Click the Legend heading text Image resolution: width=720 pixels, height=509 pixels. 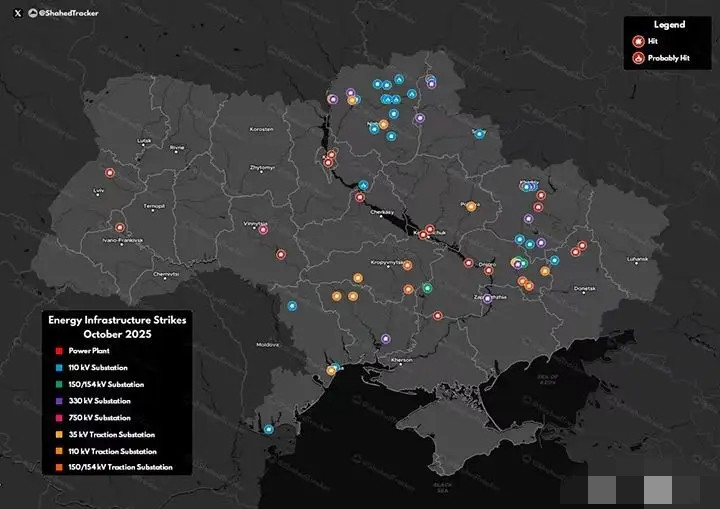click(669, 25)
